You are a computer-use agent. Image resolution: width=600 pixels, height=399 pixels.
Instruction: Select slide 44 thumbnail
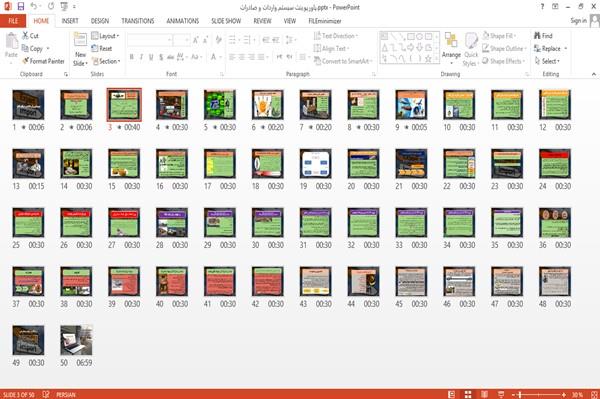363,282
